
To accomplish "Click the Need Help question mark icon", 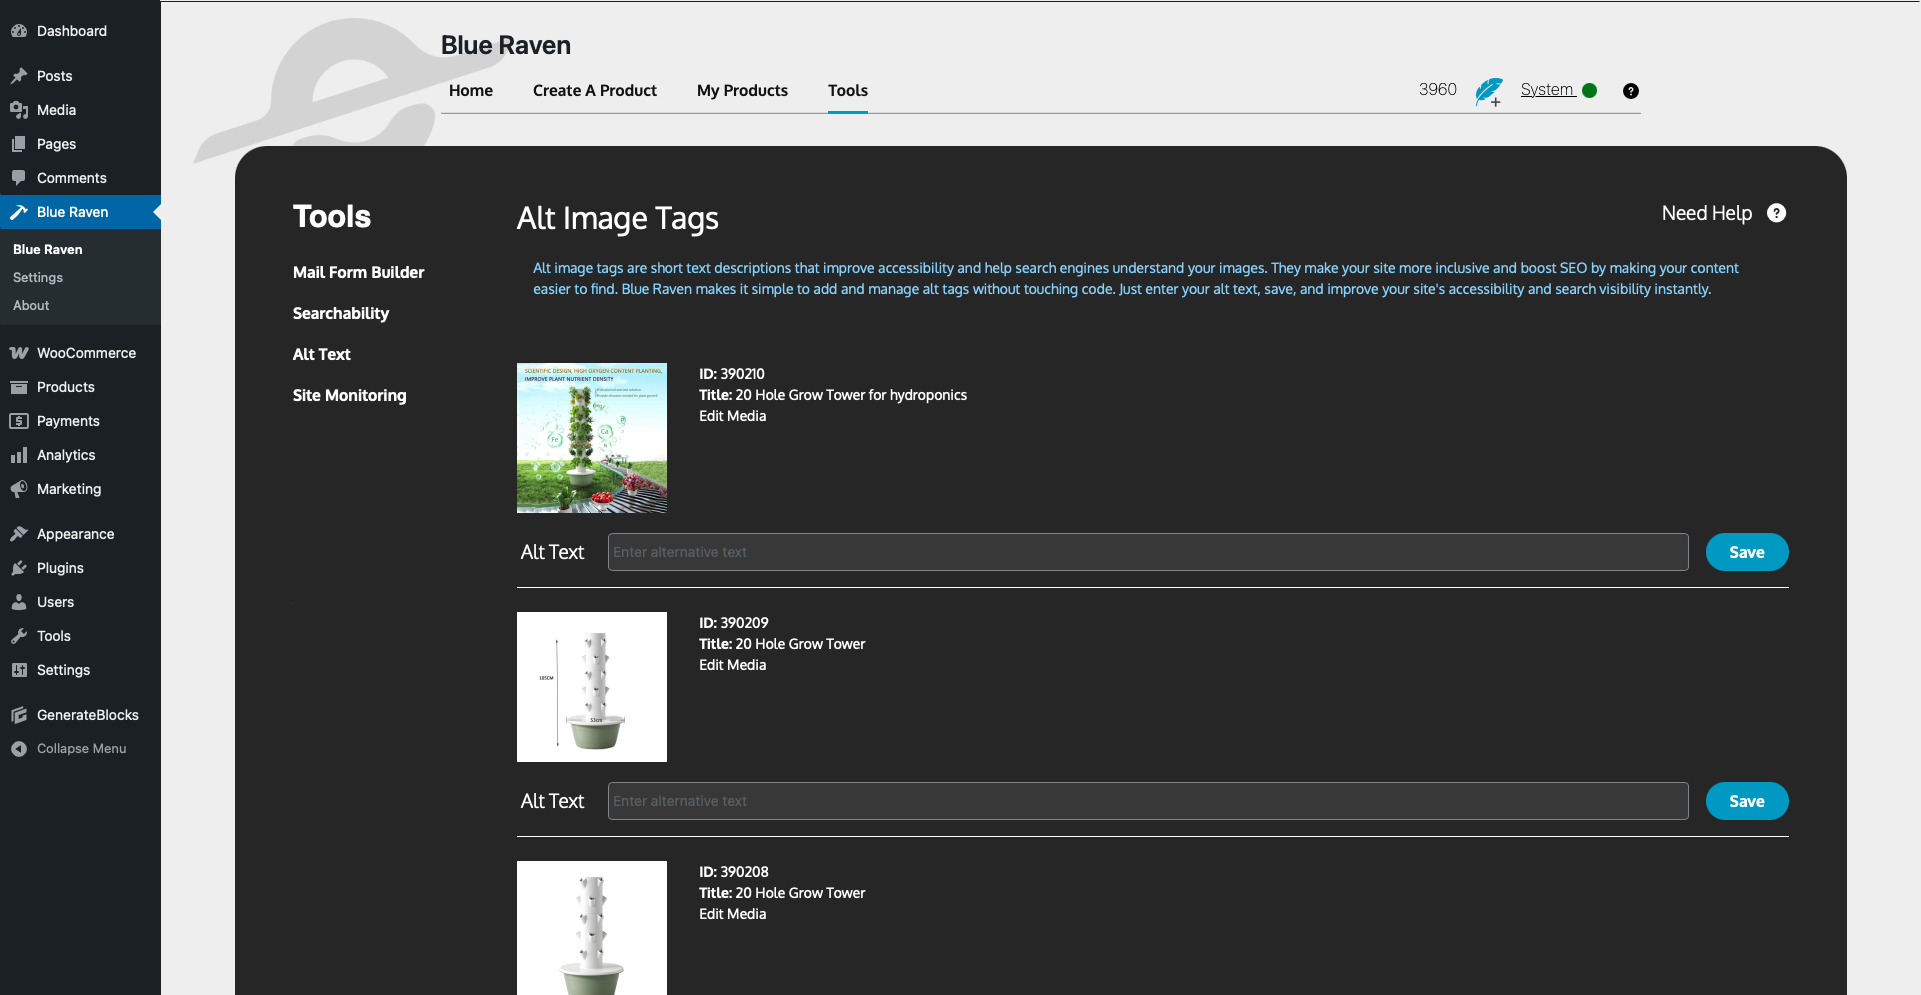I will [x=1776, y=213].
